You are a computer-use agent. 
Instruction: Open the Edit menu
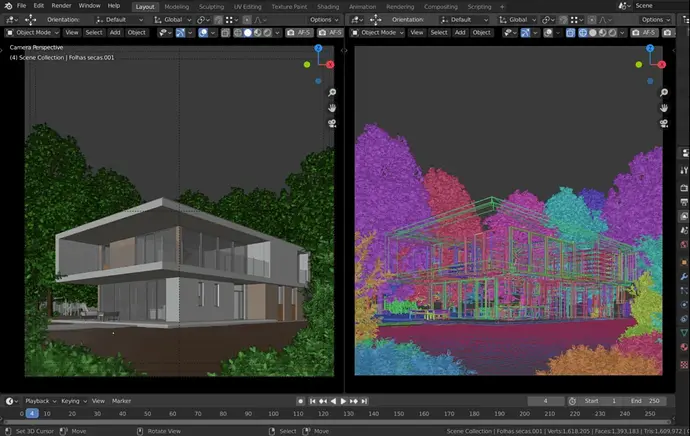(39, 6)
